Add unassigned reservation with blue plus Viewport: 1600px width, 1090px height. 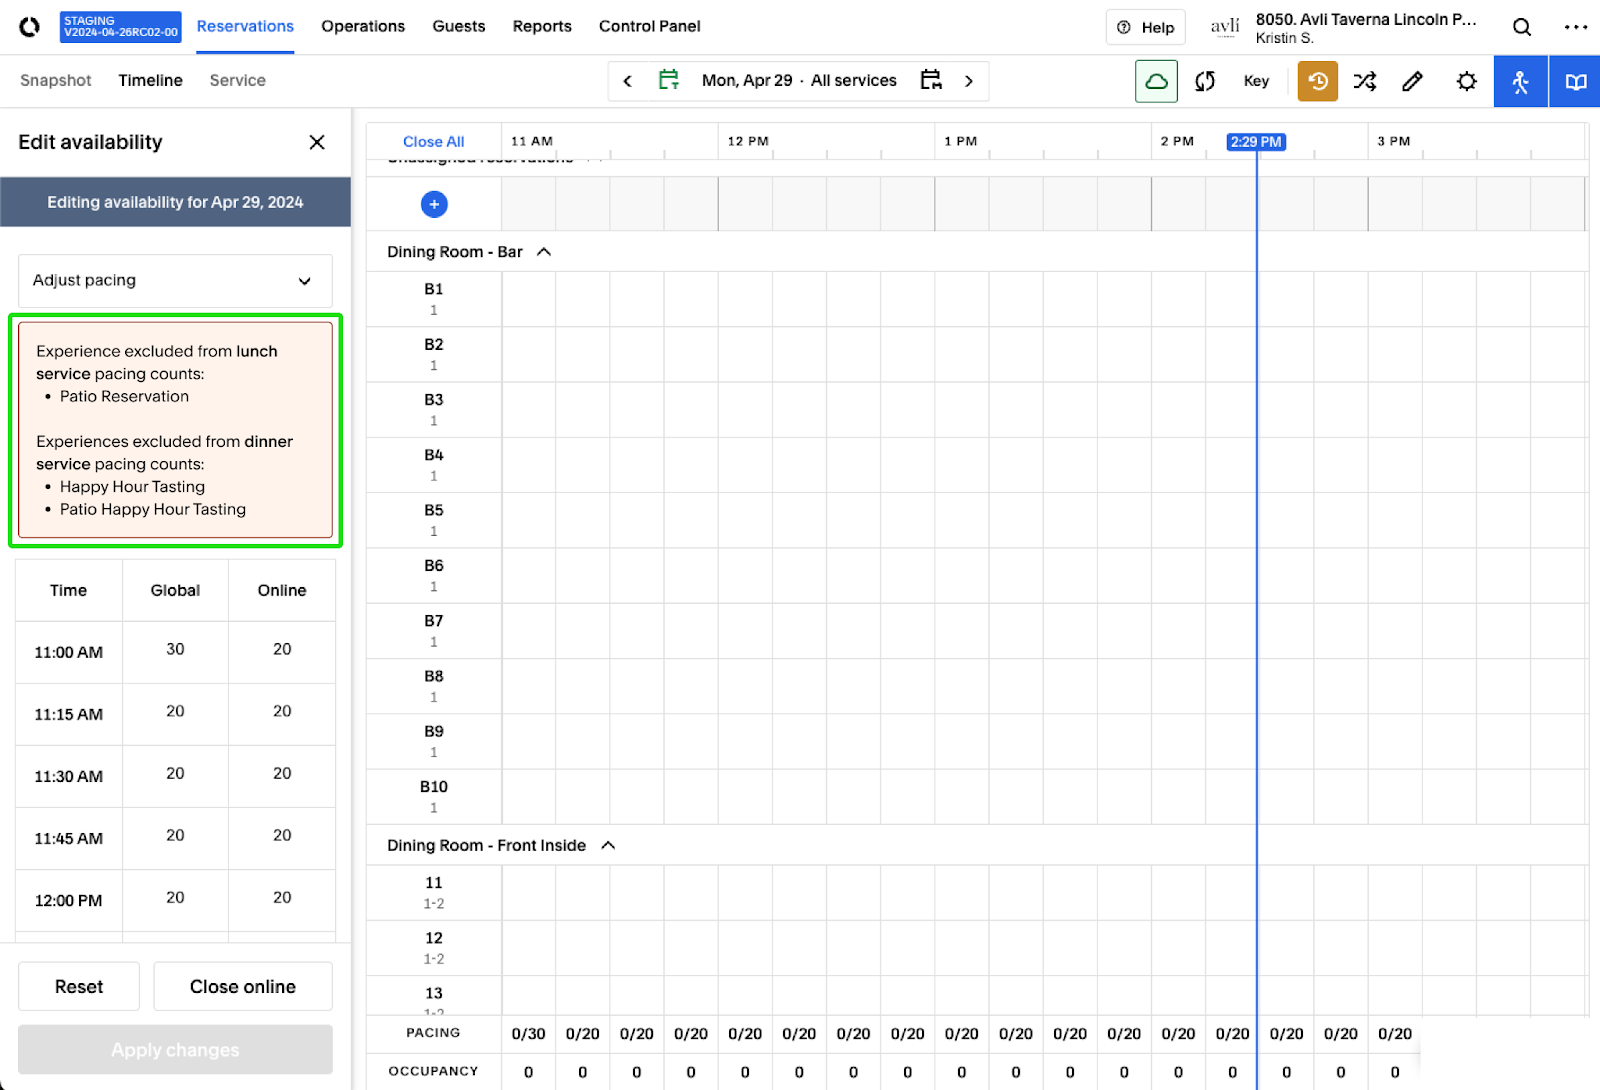(434, 204)
